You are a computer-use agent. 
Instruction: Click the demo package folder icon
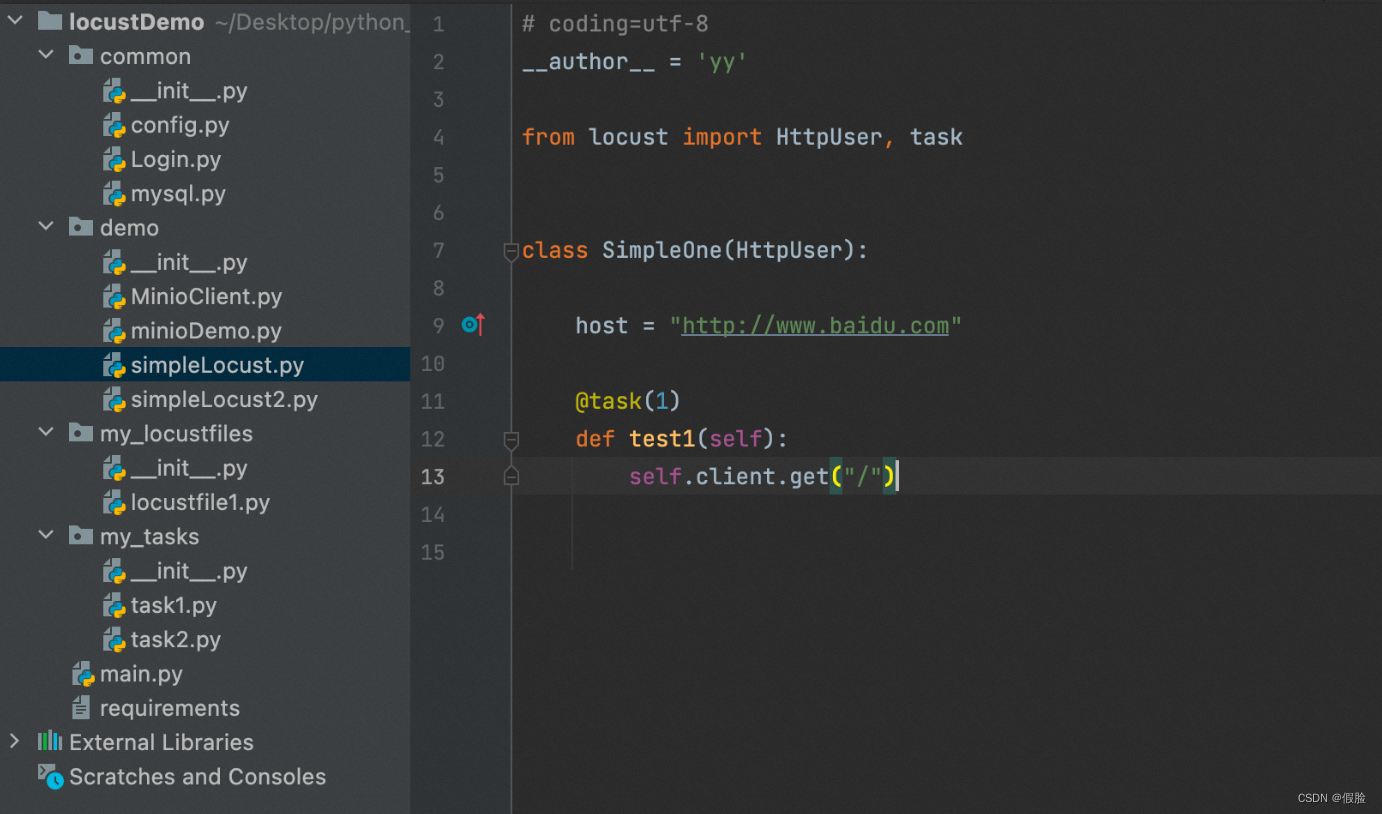click(x=81, y=227)
